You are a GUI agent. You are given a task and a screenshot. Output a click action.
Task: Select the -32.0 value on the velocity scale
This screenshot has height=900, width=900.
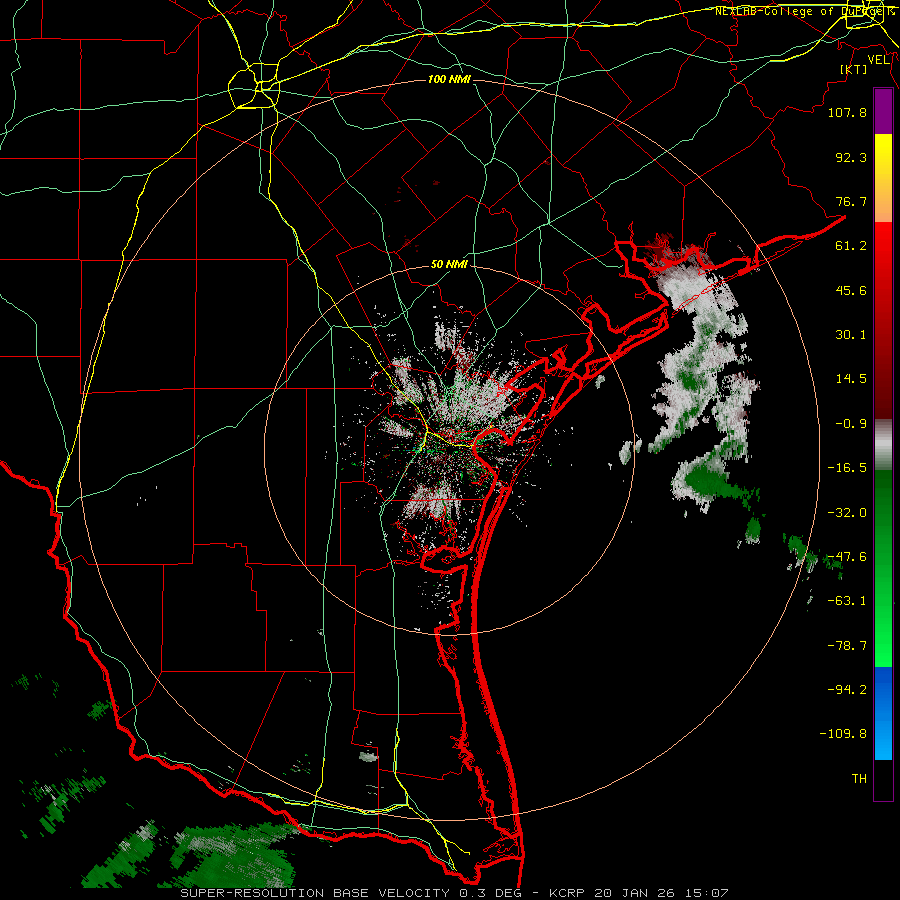[847, 513]
